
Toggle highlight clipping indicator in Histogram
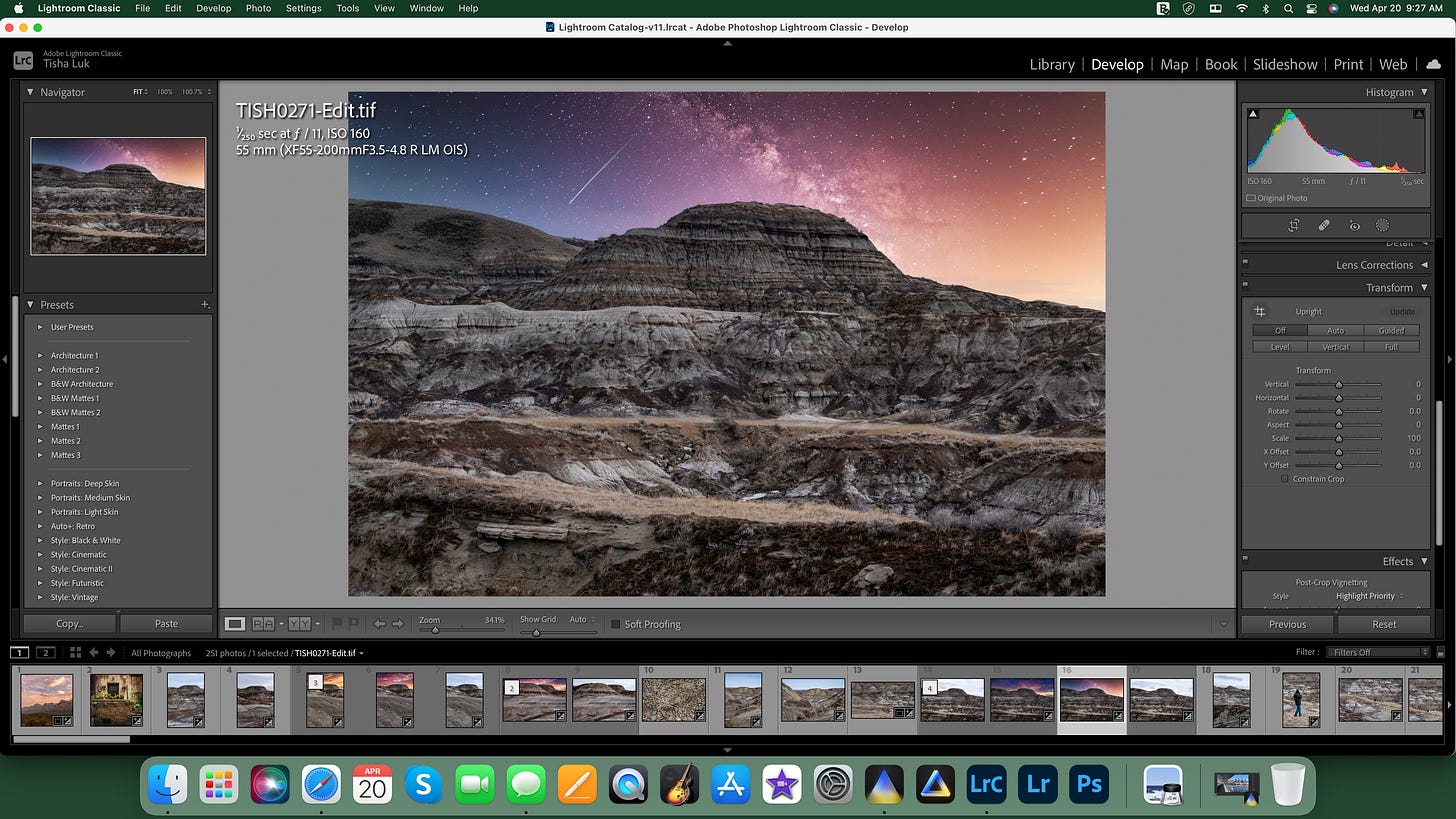[x=1418, y=114]
